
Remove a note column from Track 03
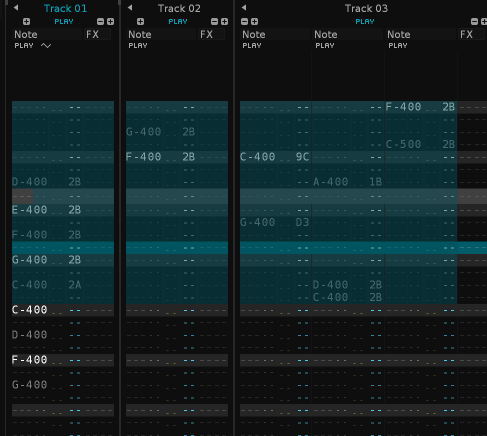tap(244, 22)
